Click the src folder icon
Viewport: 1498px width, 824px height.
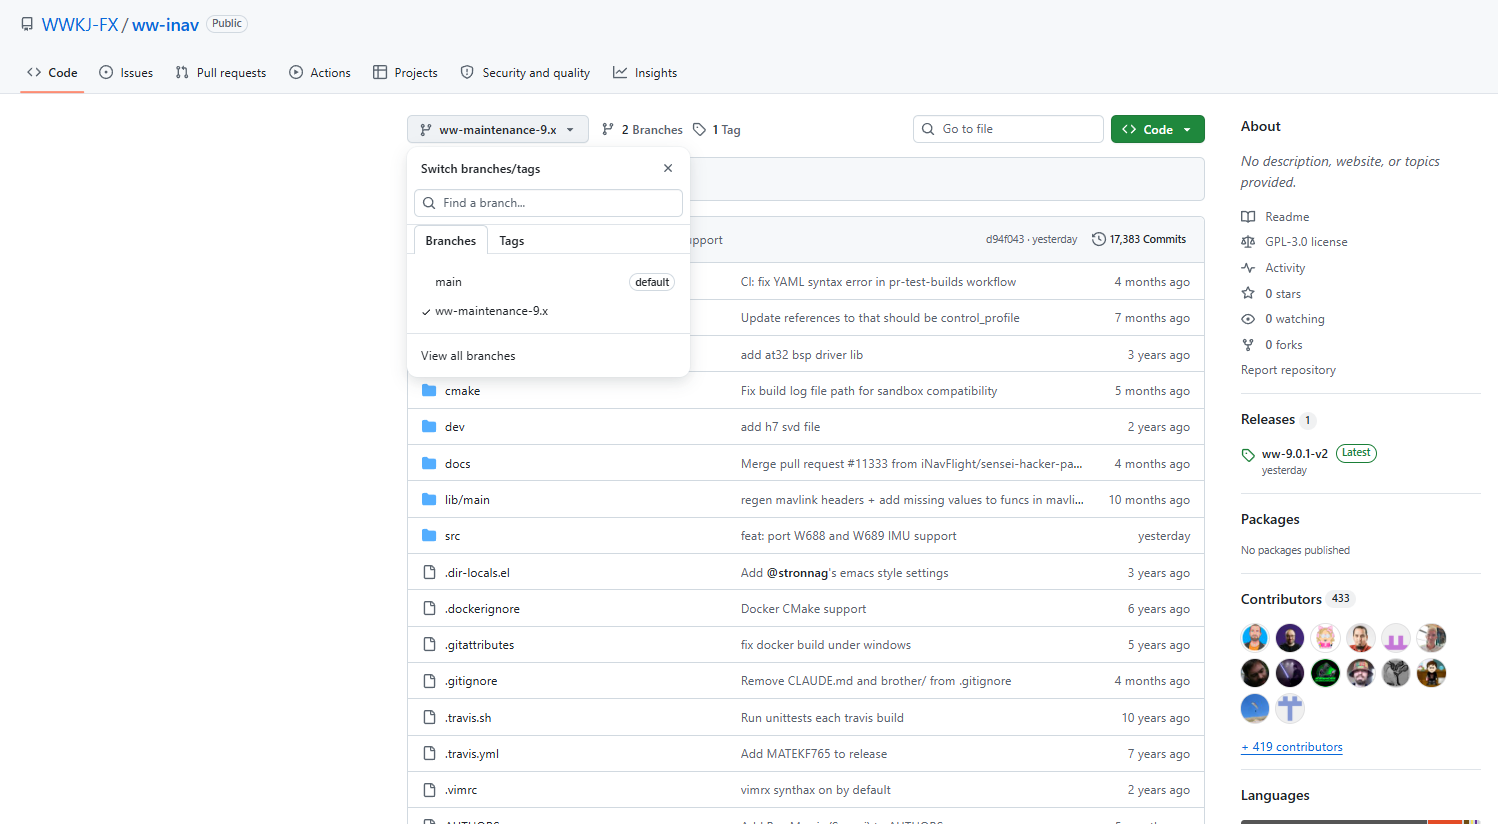tap(429, 536)
